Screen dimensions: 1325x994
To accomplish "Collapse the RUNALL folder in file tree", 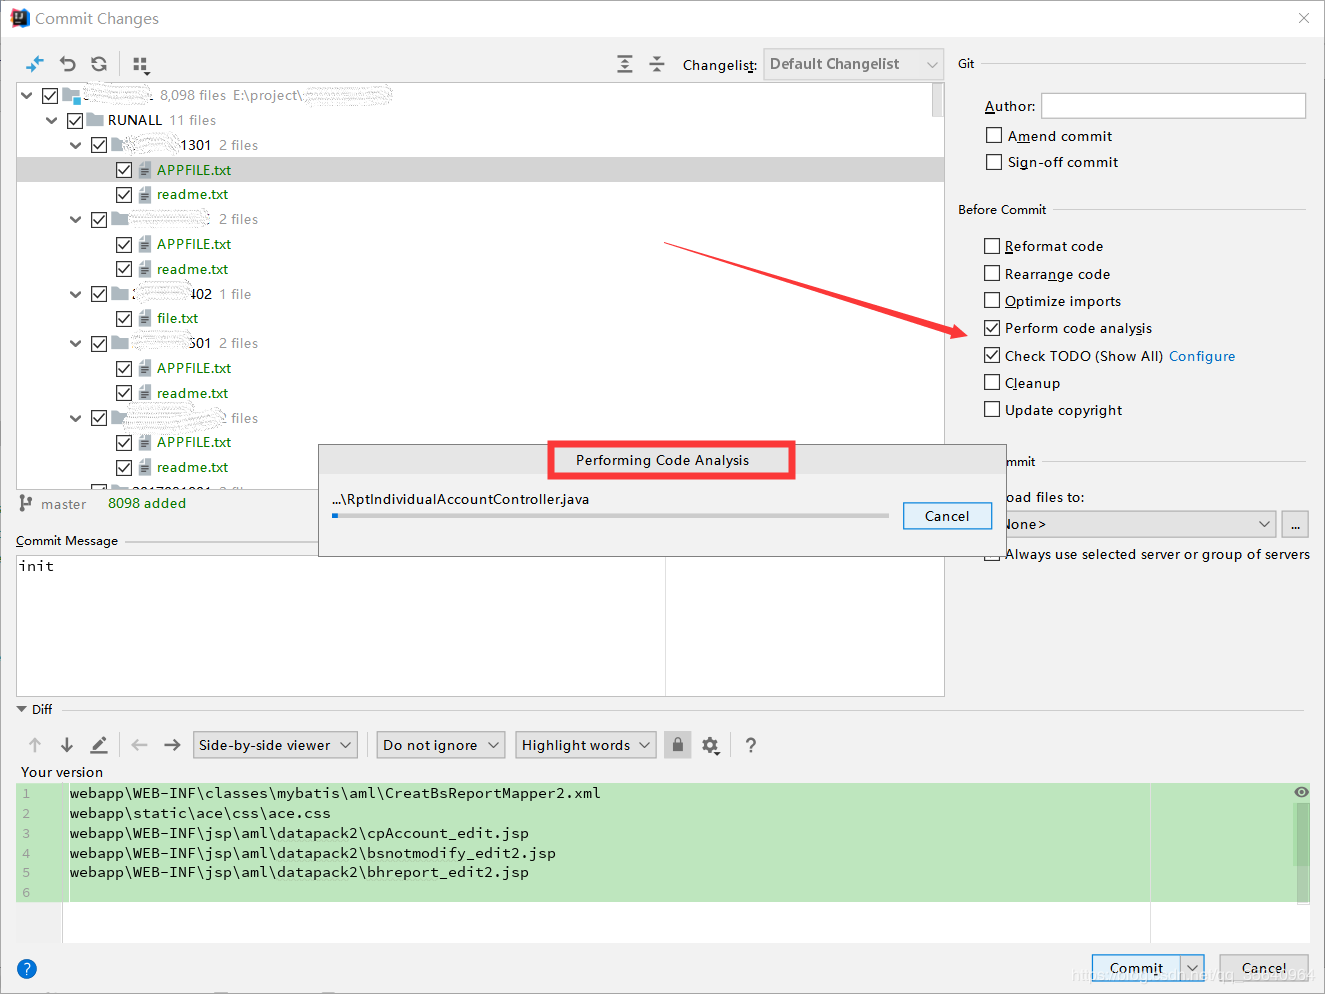I will pos(51,119).
